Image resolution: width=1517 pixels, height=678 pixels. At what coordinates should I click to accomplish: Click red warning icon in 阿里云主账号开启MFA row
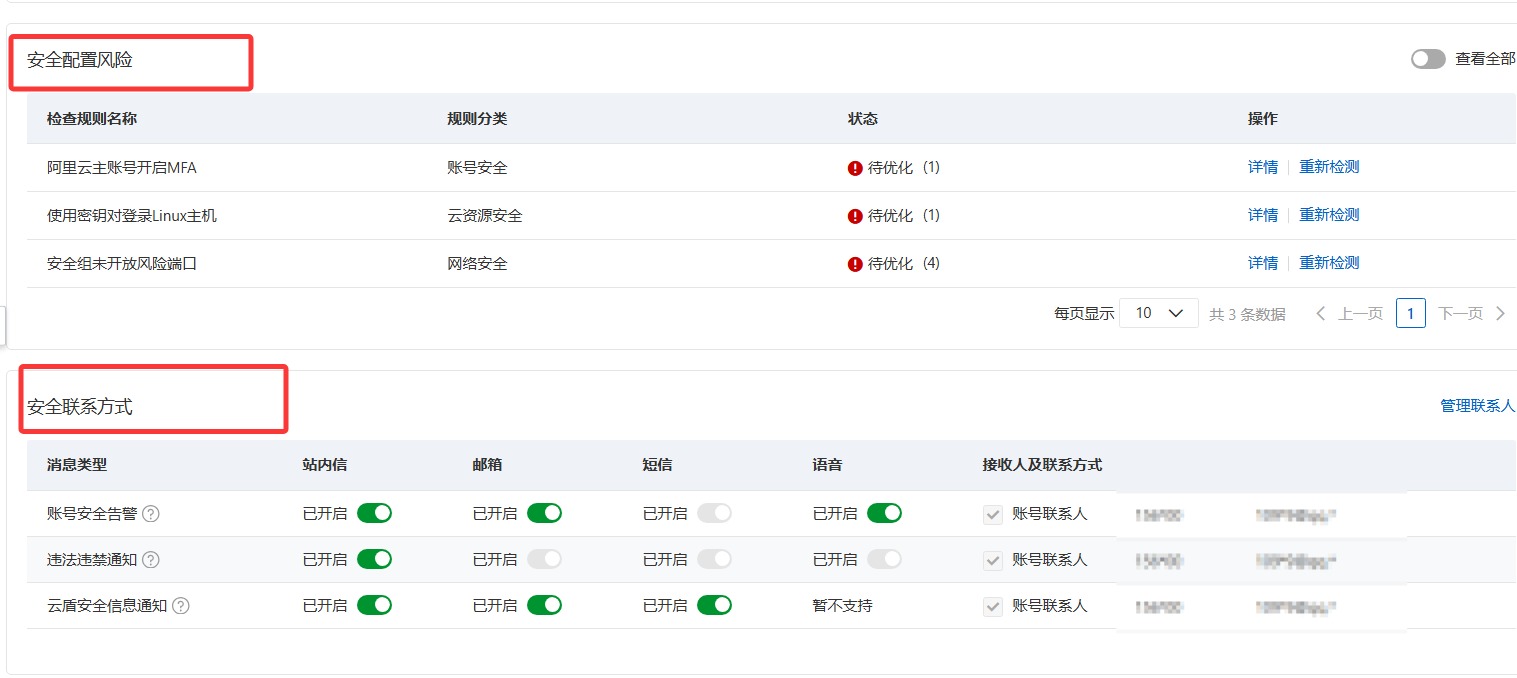point(855,168)
